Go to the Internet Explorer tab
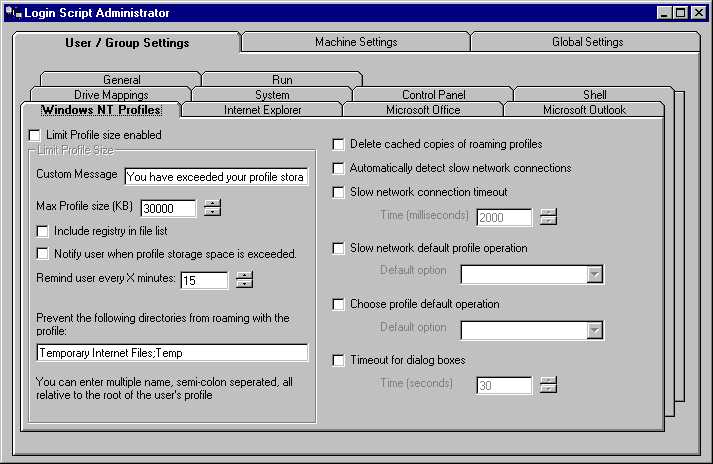The image size is (713, 464). point(262,110)
